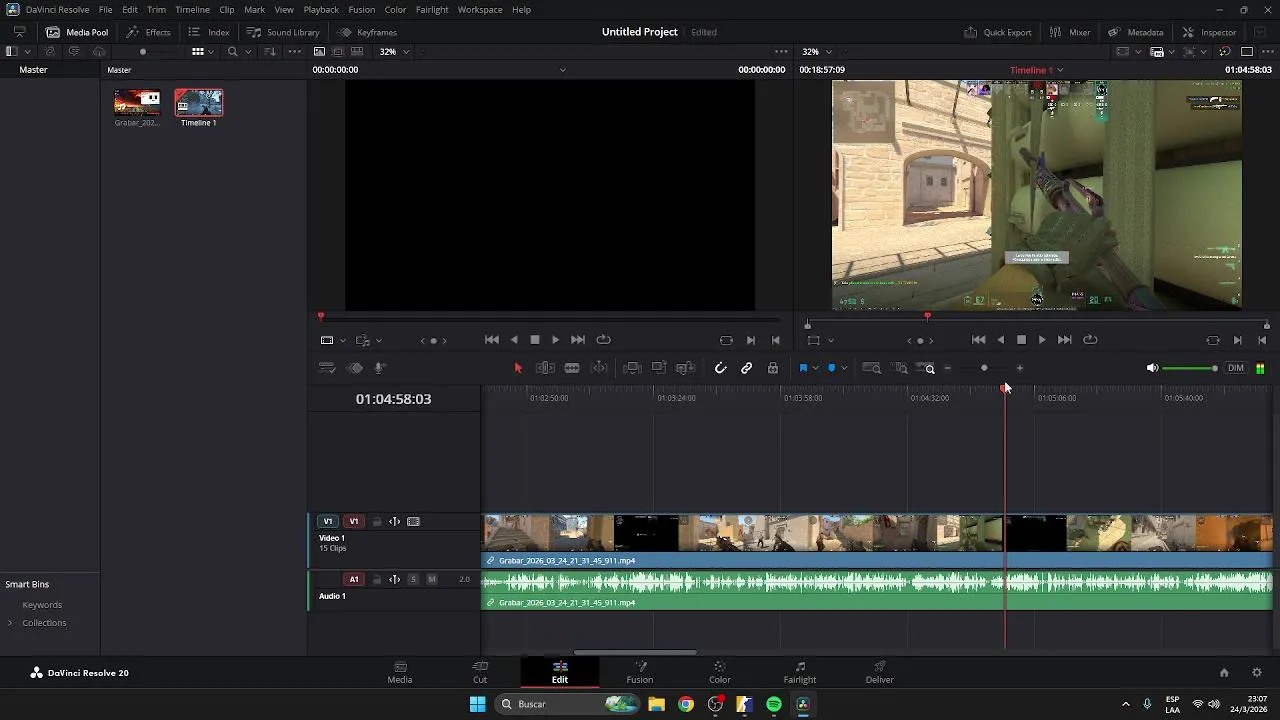The height and width of the screenshot is (720, 1280).
Task: Open source clip name dropdown chevron
Action: pyautogui.click(x=562, y=70)
